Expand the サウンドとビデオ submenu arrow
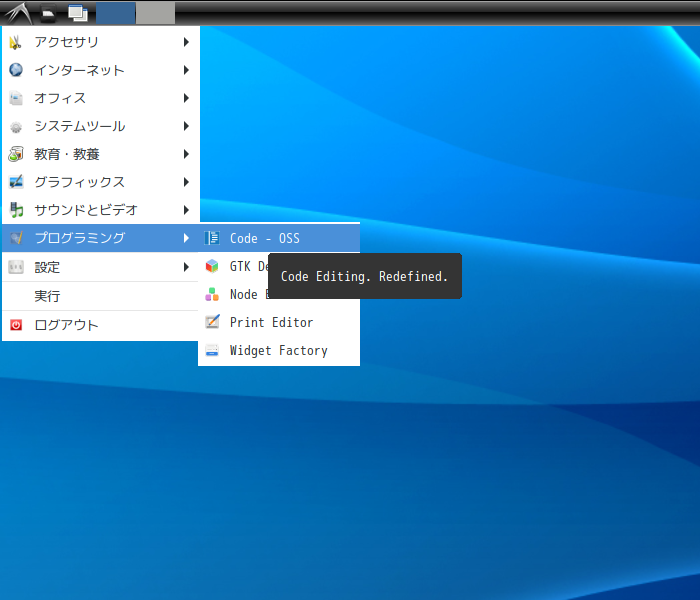Image resolution: width=700 pixels, height=600 pixels. [186, 210]
